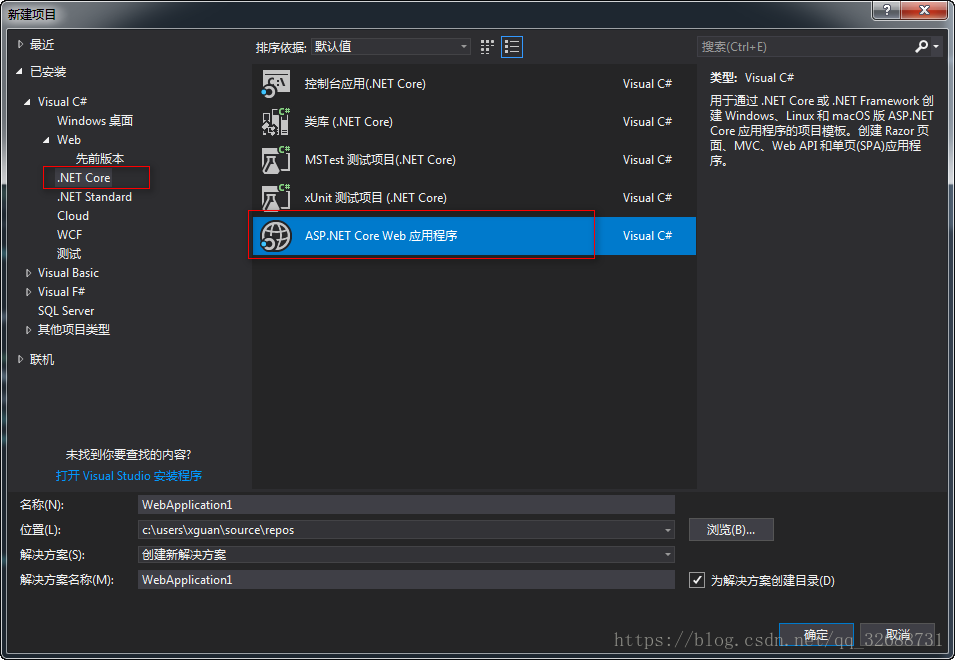The width and height of the screenshot is (955, 660).
Task: Collapse the 已安装 tree node
Action: click(19, 72)
